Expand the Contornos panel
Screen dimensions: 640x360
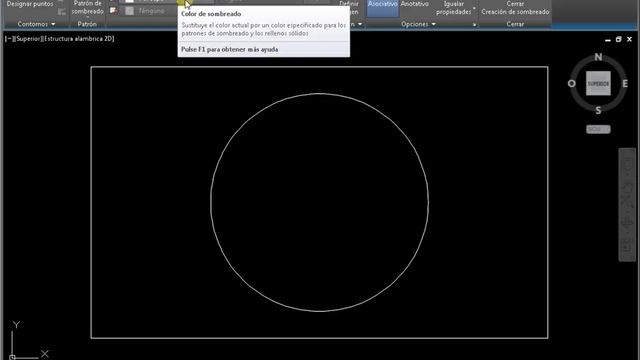pyautogui.click(x=36, y=24)
